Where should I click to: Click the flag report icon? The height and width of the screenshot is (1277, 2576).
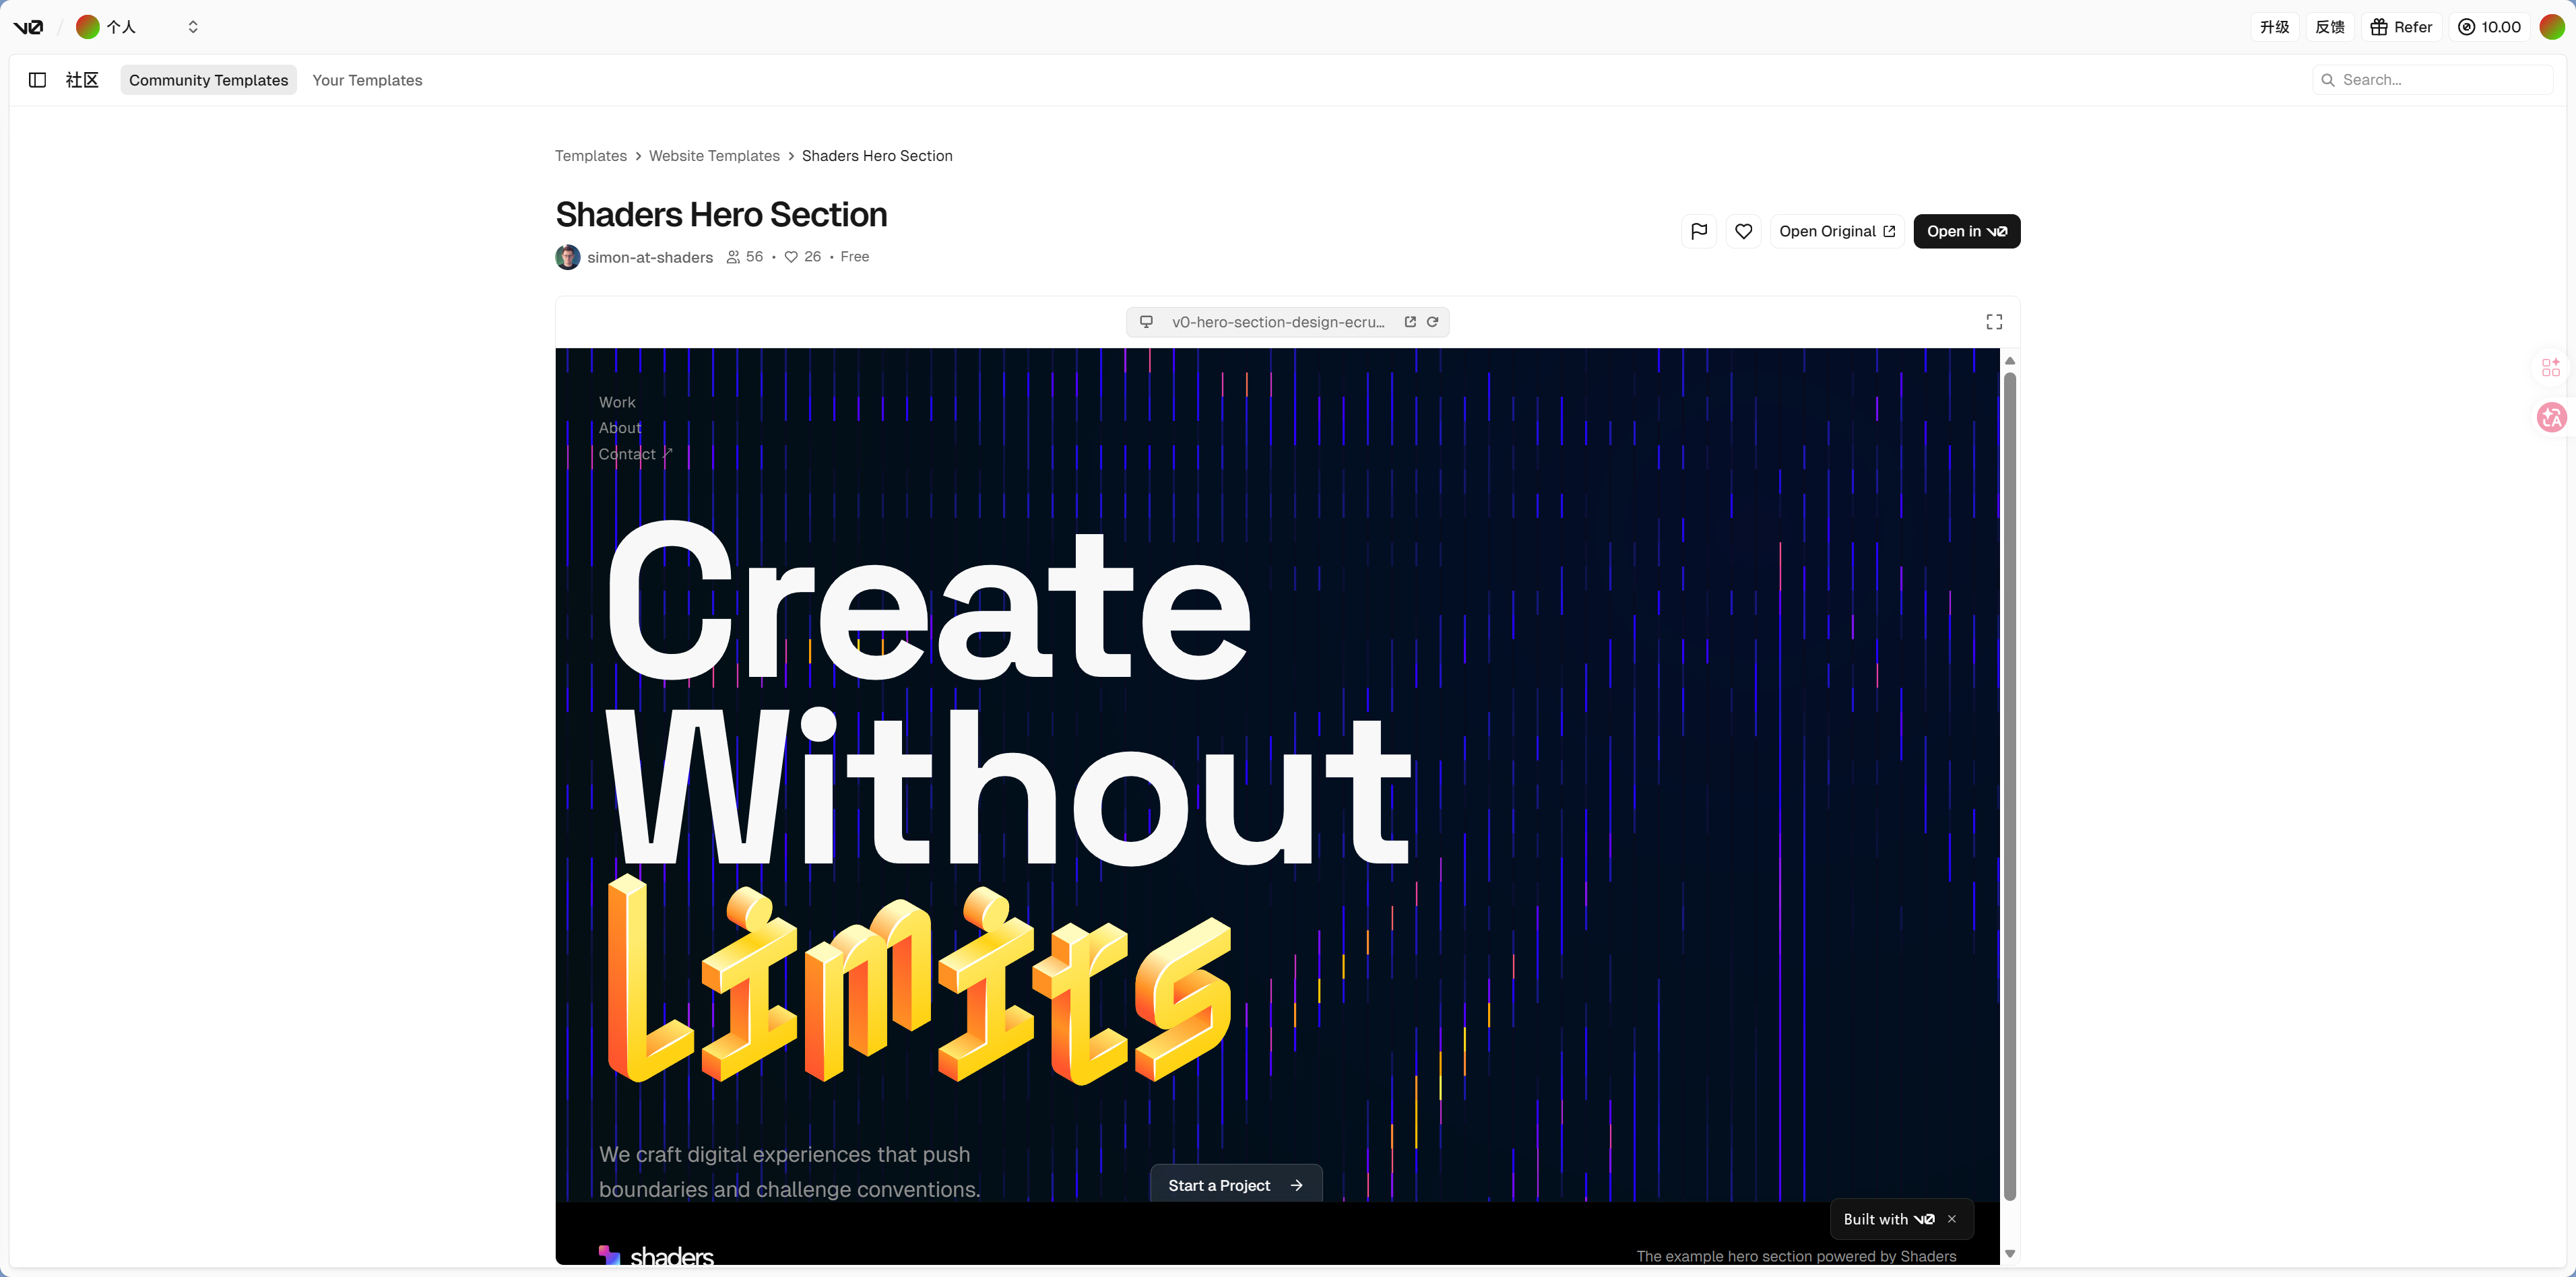[1698, 231]
